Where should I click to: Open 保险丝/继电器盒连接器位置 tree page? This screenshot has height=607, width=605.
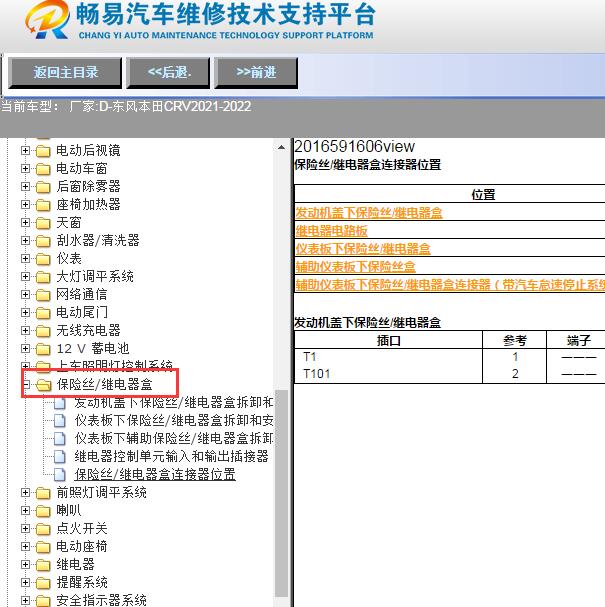[155, 474]
